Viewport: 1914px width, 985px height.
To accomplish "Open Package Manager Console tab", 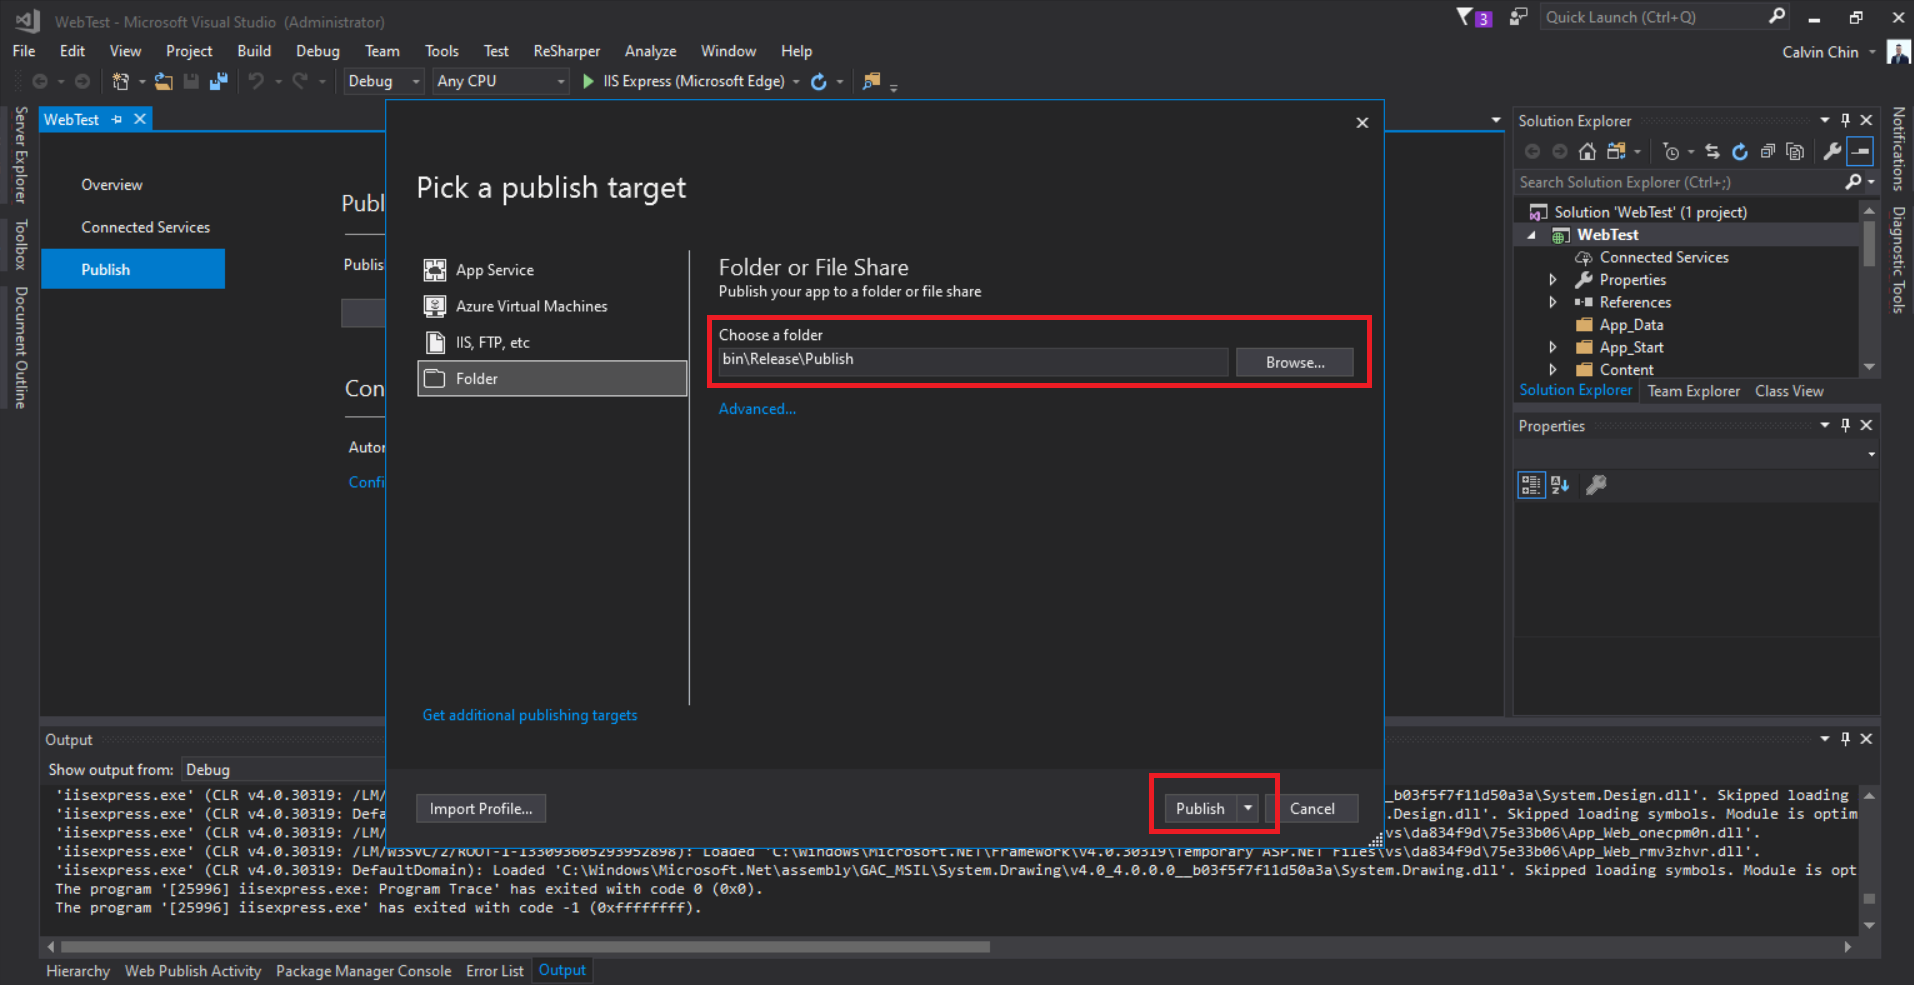I will [364, 971].
